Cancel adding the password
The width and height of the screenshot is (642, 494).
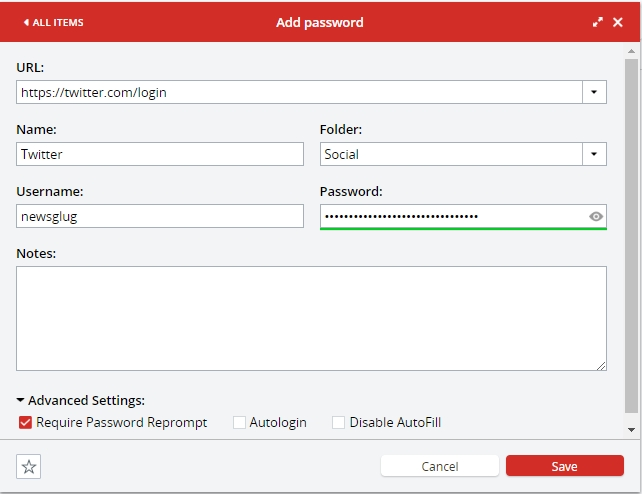(440, 466)
